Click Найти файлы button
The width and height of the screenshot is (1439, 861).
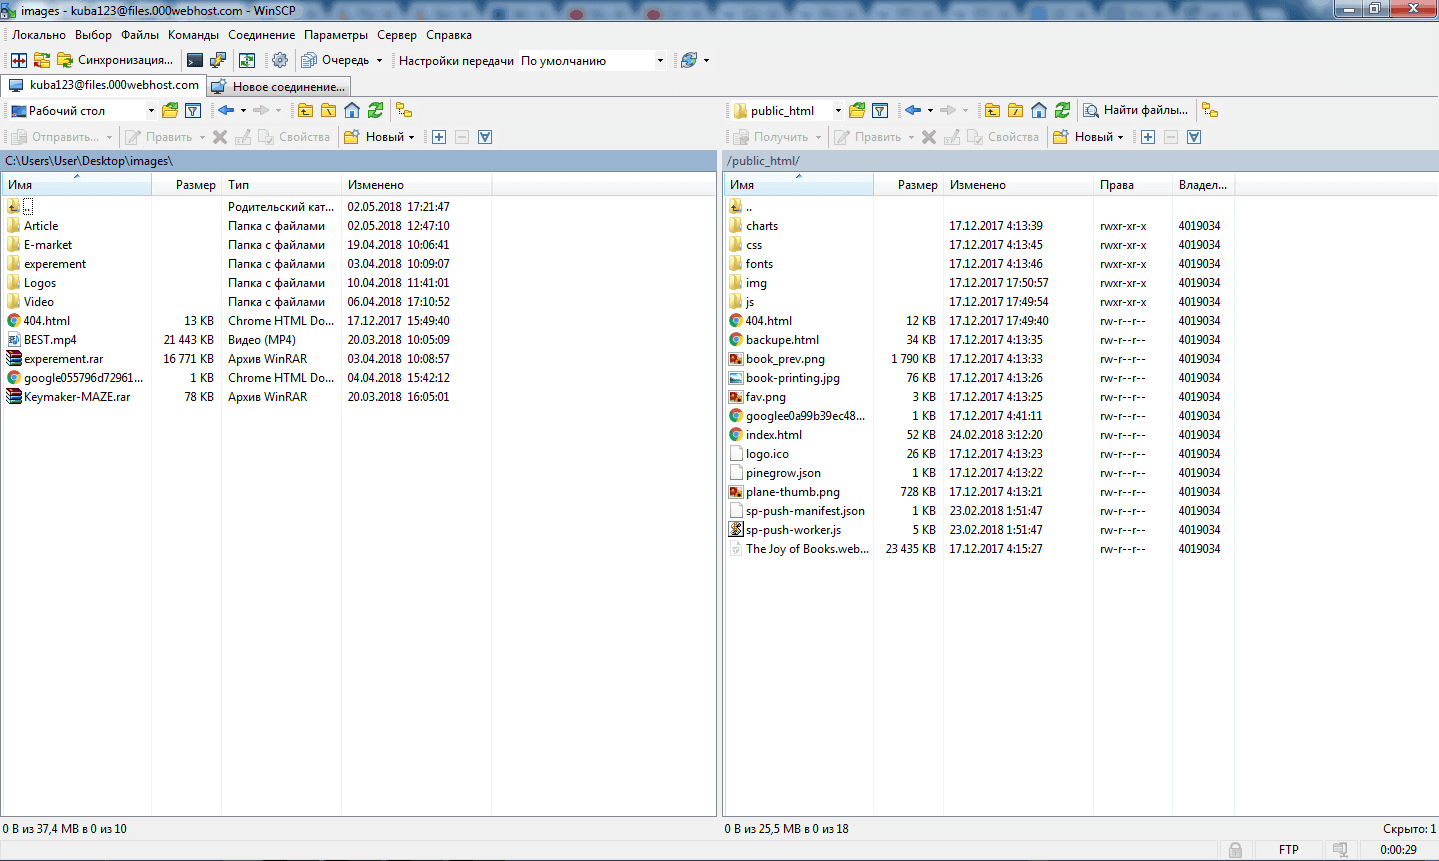(x=1137, y=110)
